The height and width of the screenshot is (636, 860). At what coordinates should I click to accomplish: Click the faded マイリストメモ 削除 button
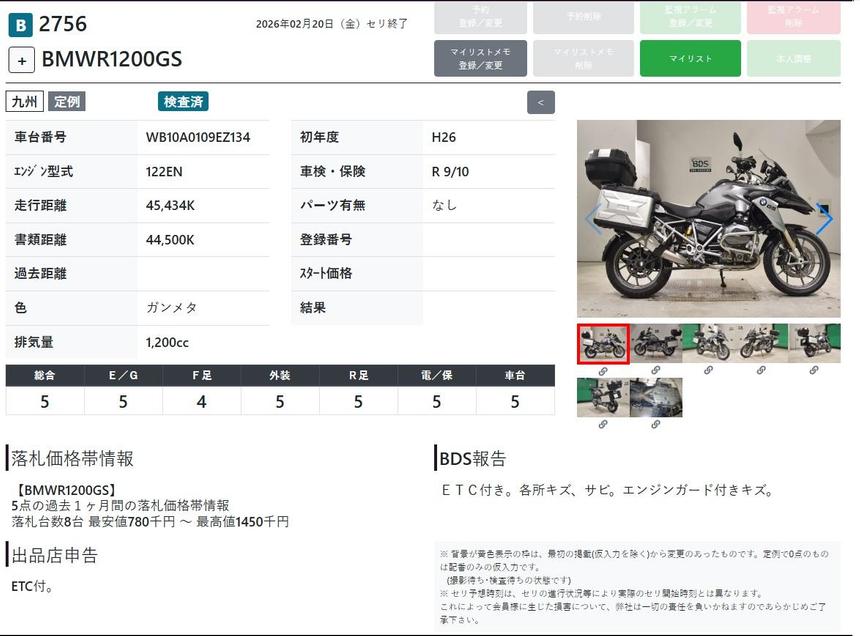point(585,59)
